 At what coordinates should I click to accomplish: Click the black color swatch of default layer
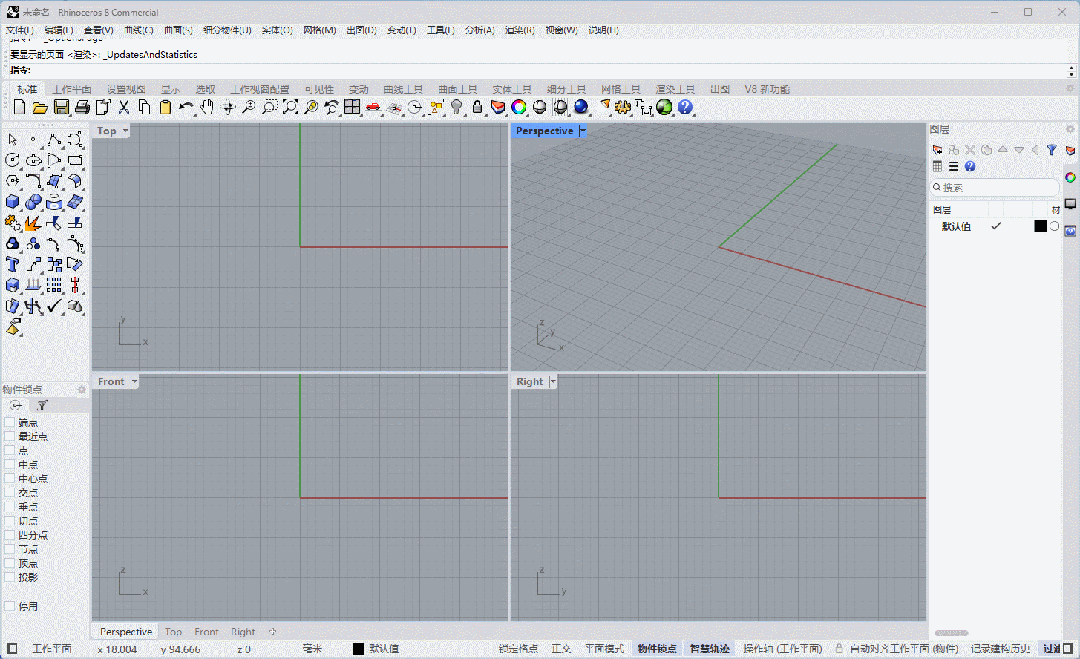1040,226
